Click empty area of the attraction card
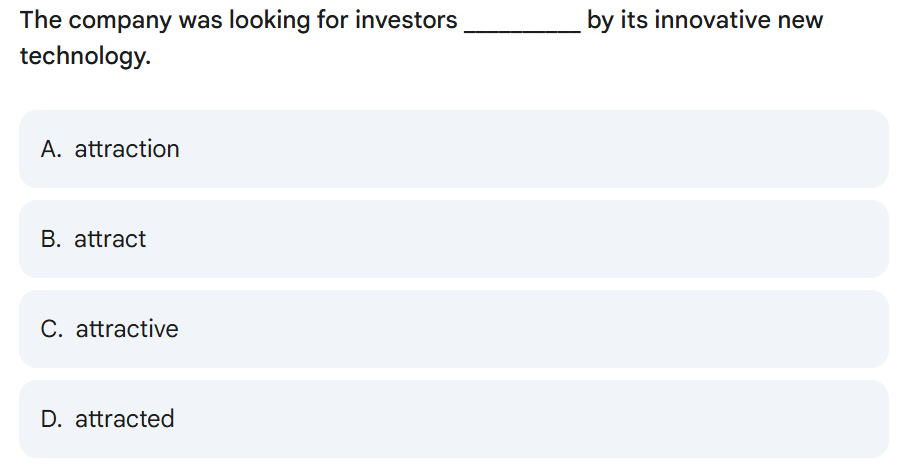The image size is (913, 471). [x=524, y=149]
